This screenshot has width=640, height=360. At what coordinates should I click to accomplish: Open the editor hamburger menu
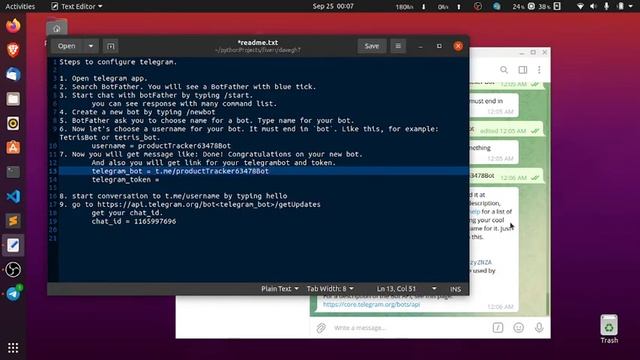(x=398, y=46)
